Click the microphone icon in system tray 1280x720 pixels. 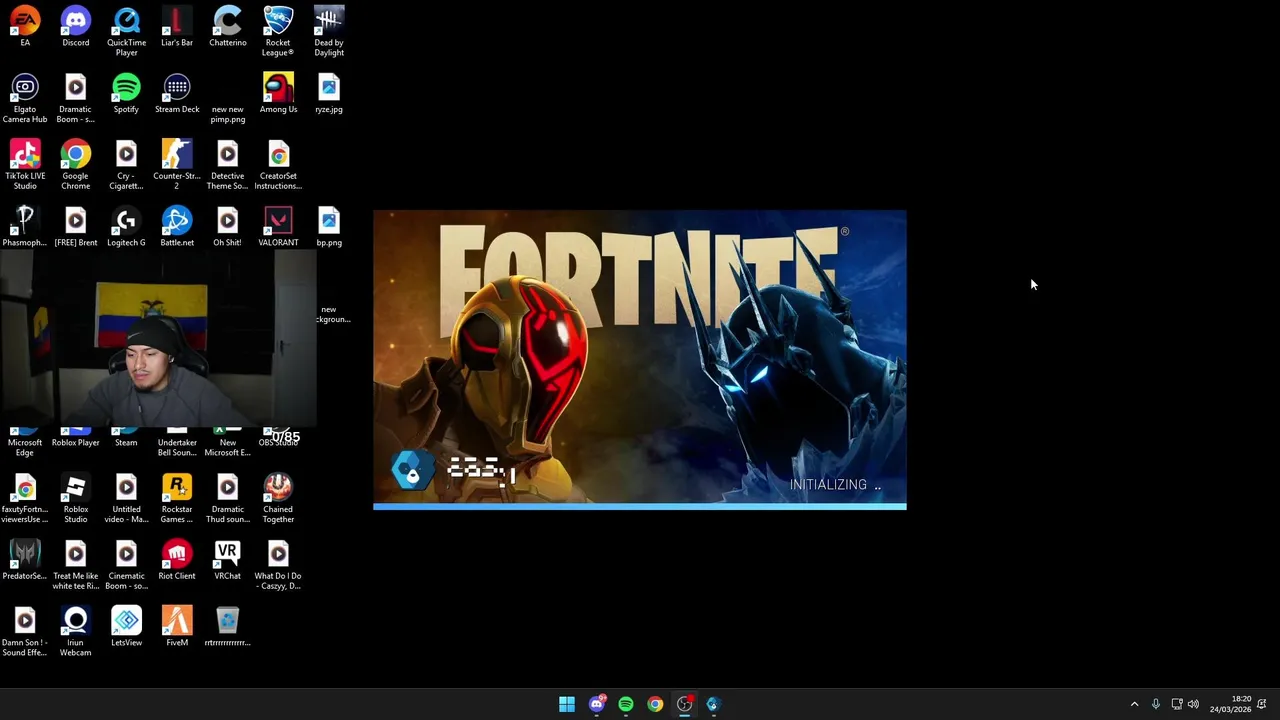click(x=1156, y=704)
